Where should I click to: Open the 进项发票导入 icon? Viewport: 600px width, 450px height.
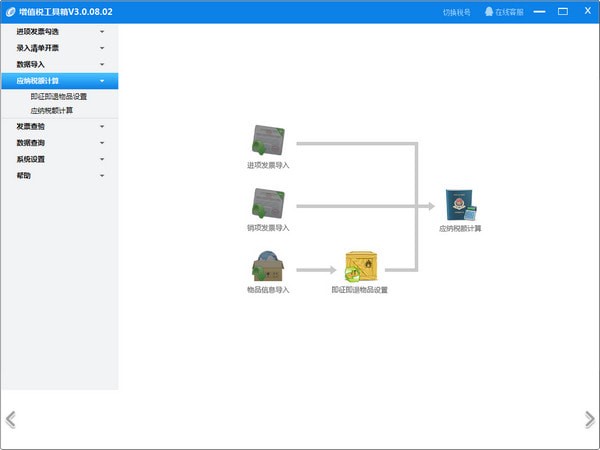click(268, 140)
